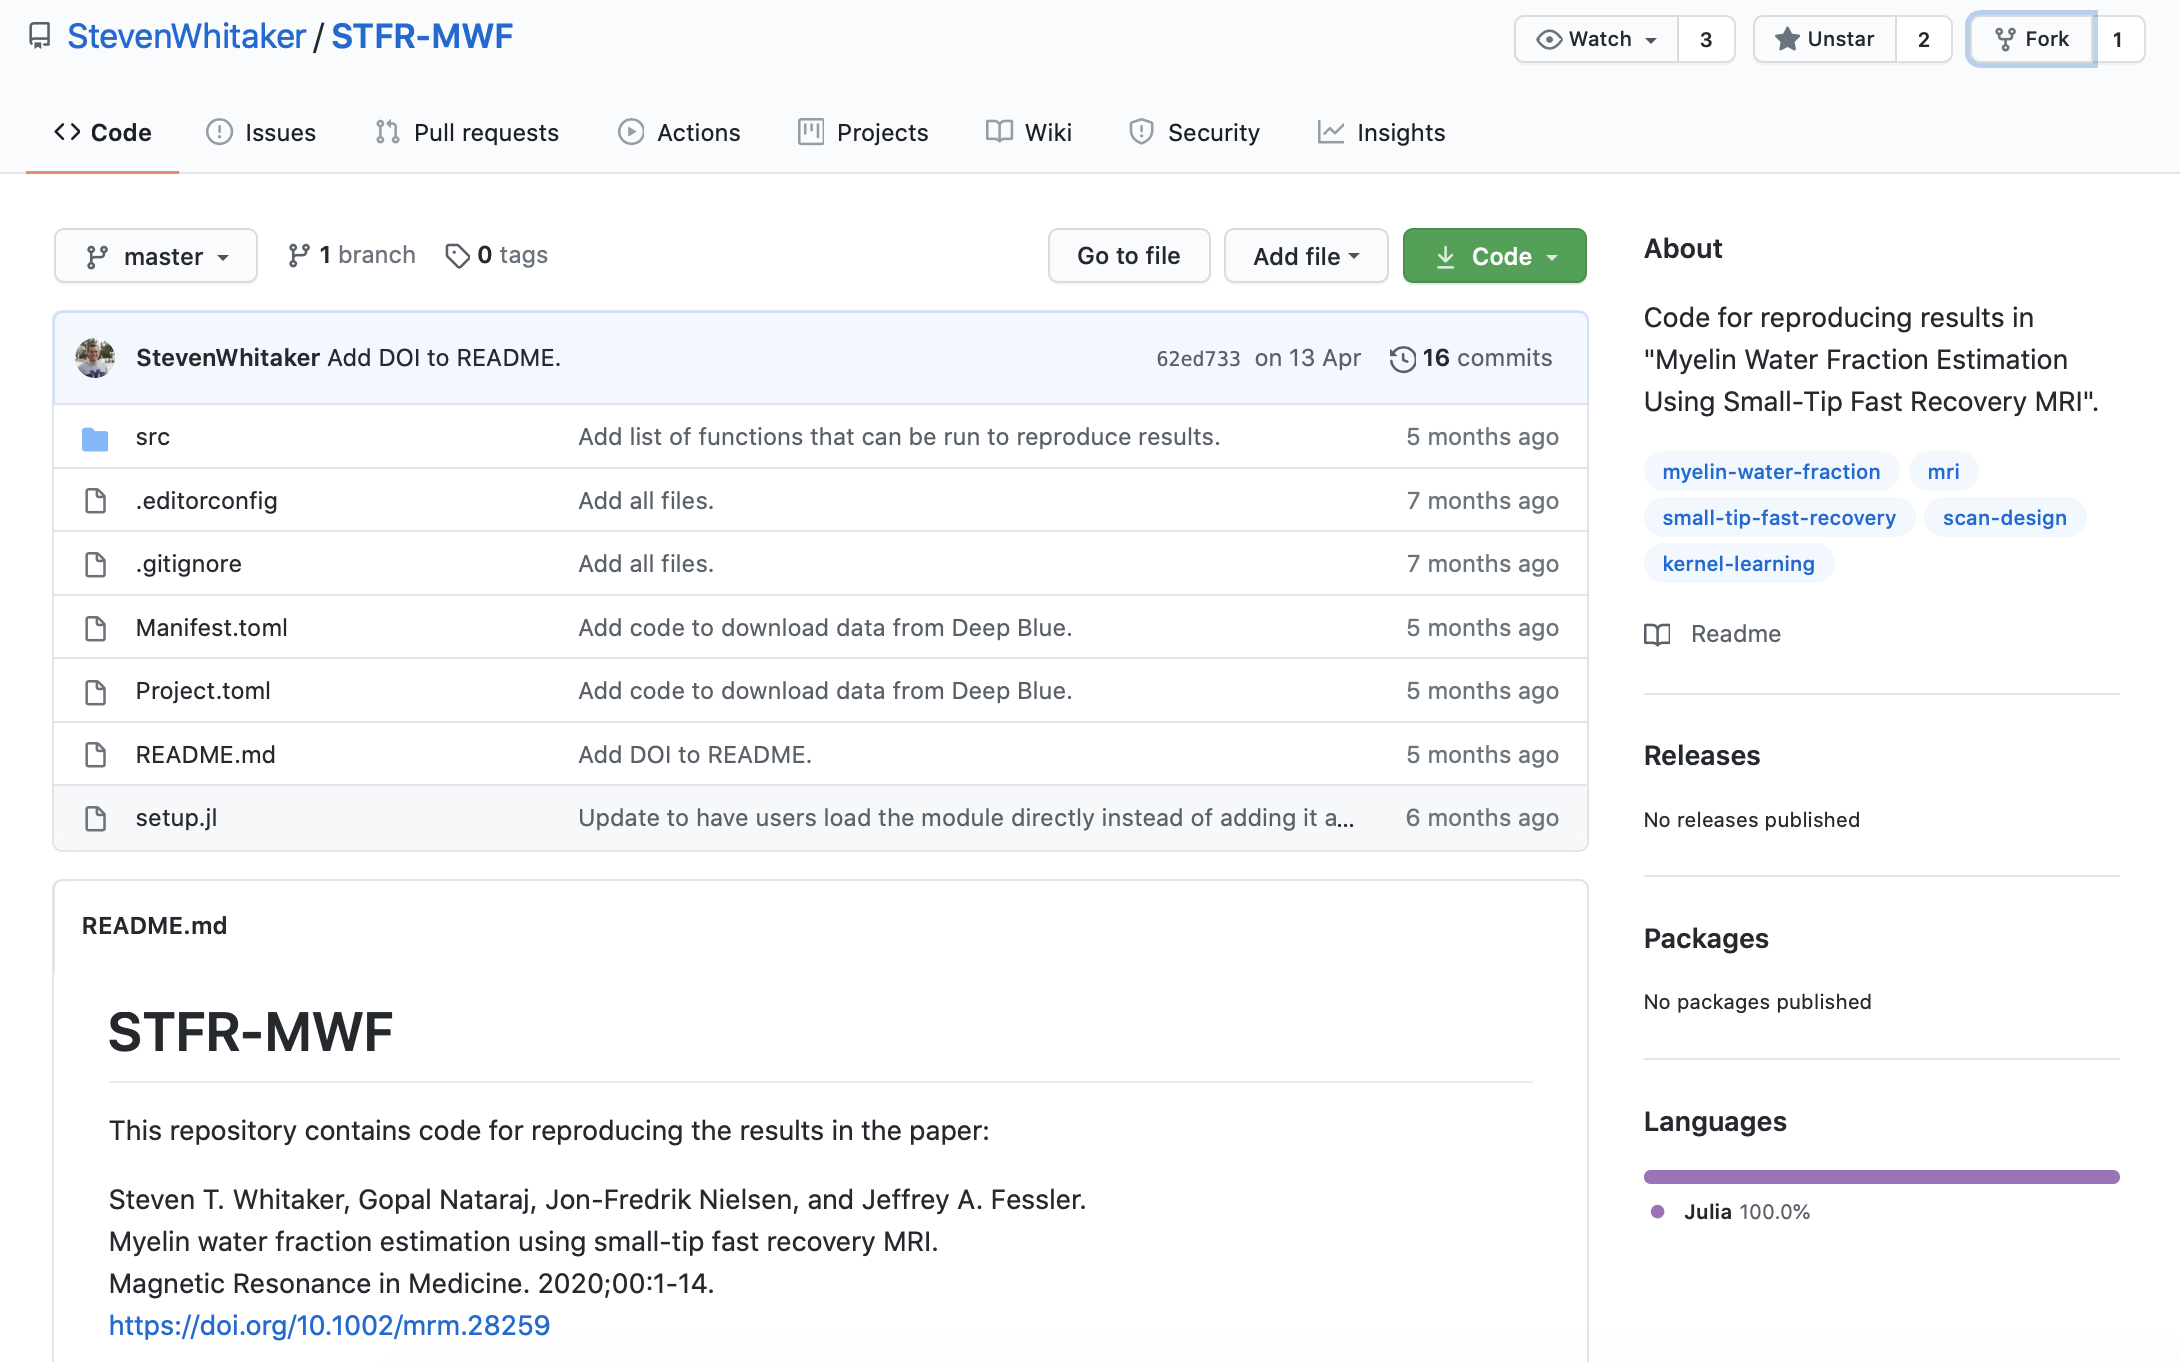Screen dimensions: 2180x1362
Task: Click the tag icon next to 0 tags
Action: point(457,256)
